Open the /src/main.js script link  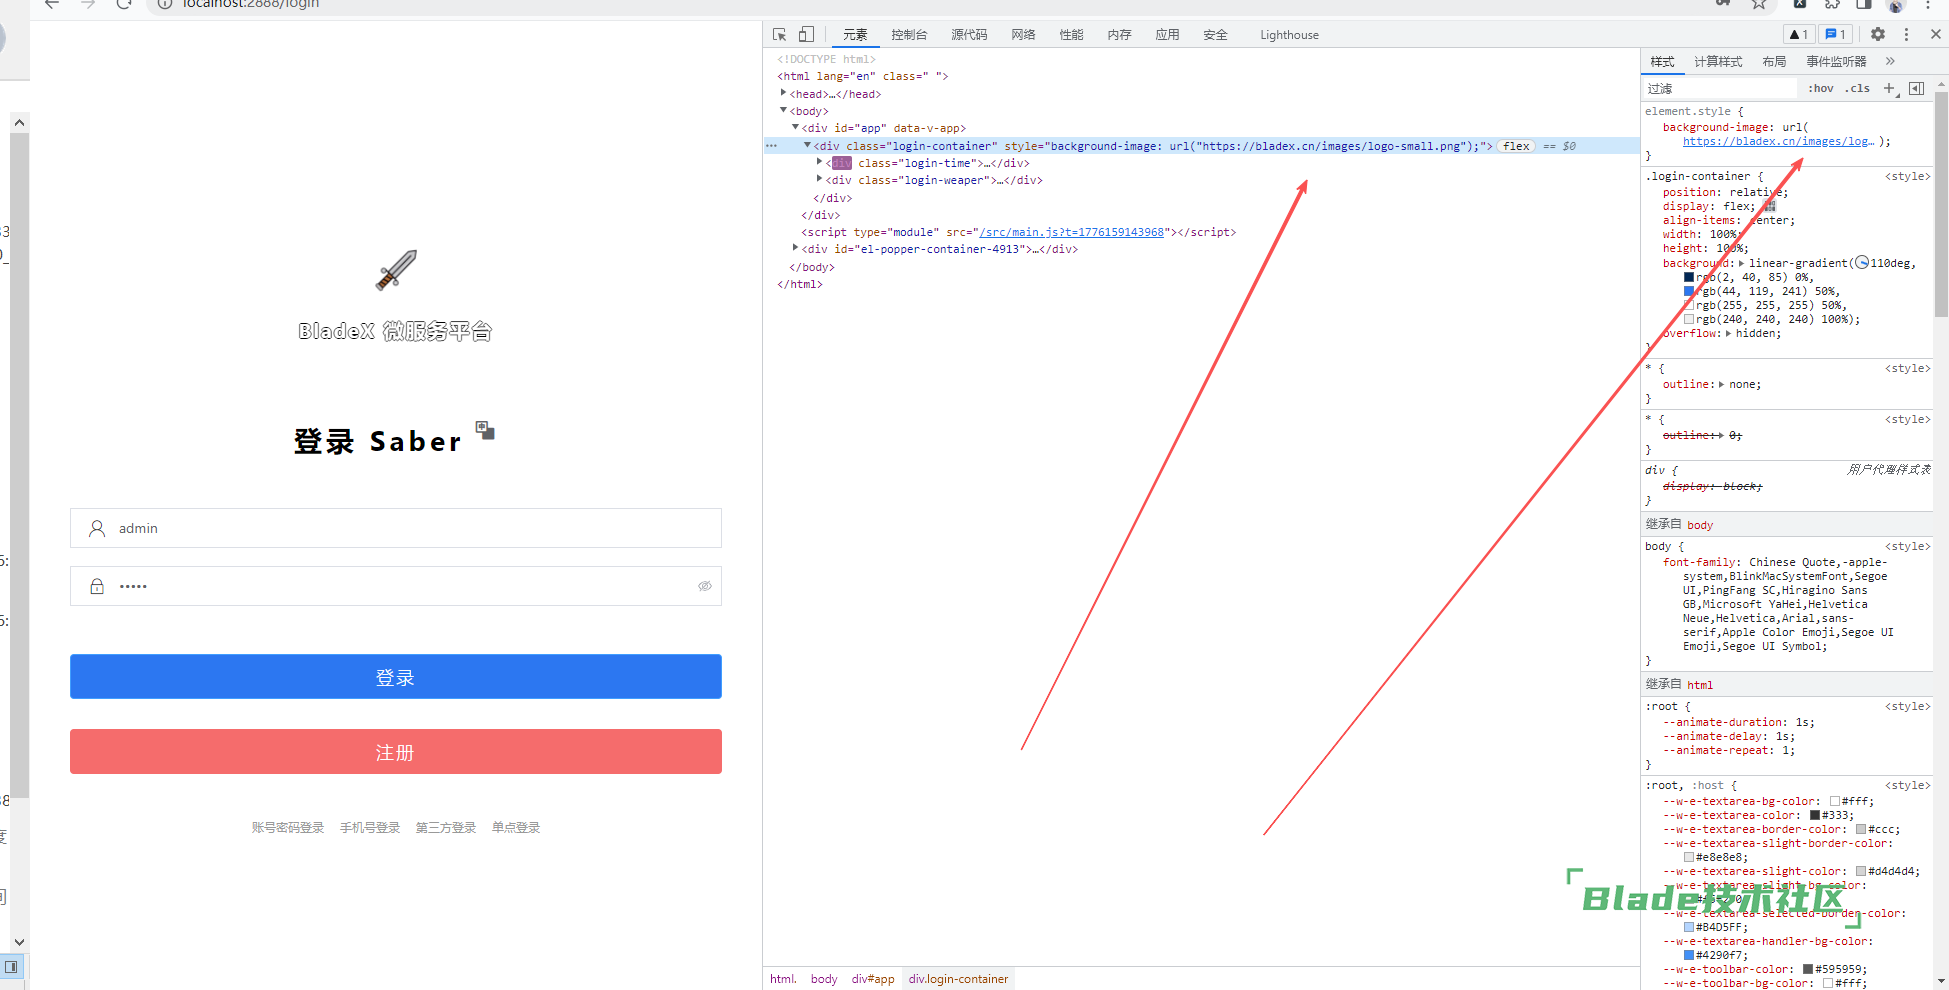[x=1071, y=232]
